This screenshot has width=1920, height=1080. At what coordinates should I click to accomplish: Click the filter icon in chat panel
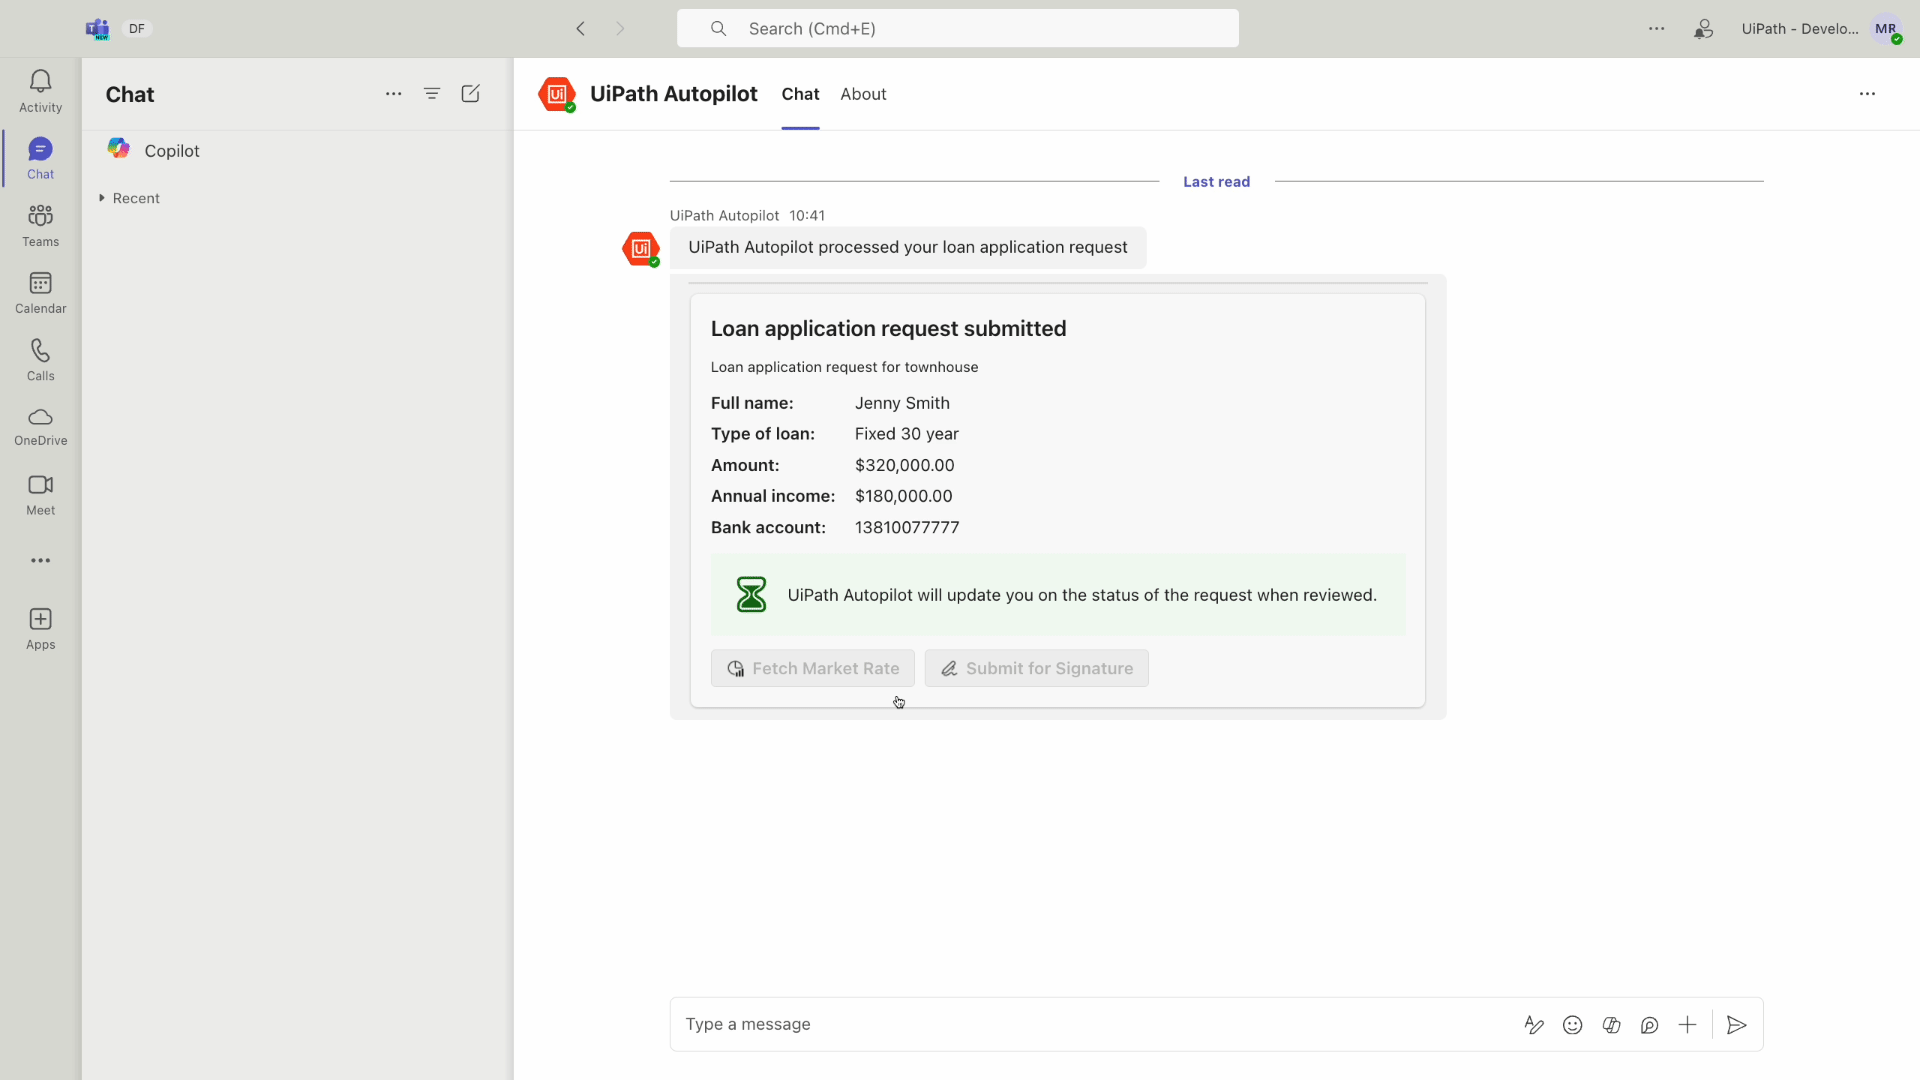click(x=433, y=94)
